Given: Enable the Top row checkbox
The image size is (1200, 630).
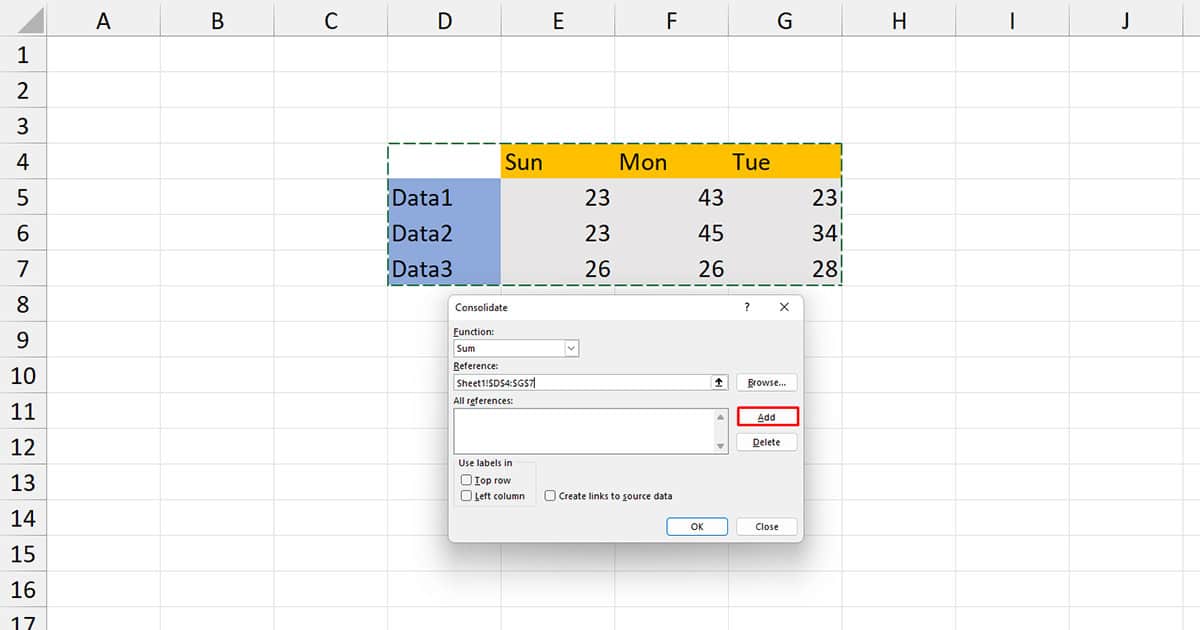Looking at the screenshot, I should (466, 479).
